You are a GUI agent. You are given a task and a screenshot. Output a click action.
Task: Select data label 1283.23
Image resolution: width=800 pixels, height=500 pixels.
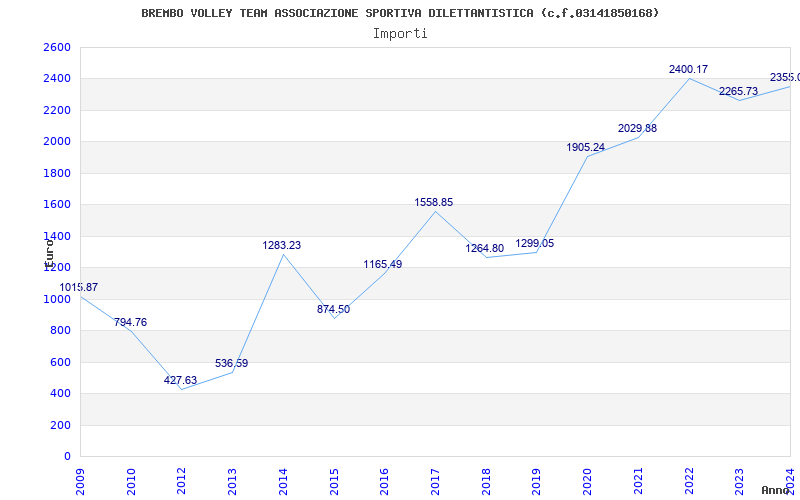click(282, 245)
